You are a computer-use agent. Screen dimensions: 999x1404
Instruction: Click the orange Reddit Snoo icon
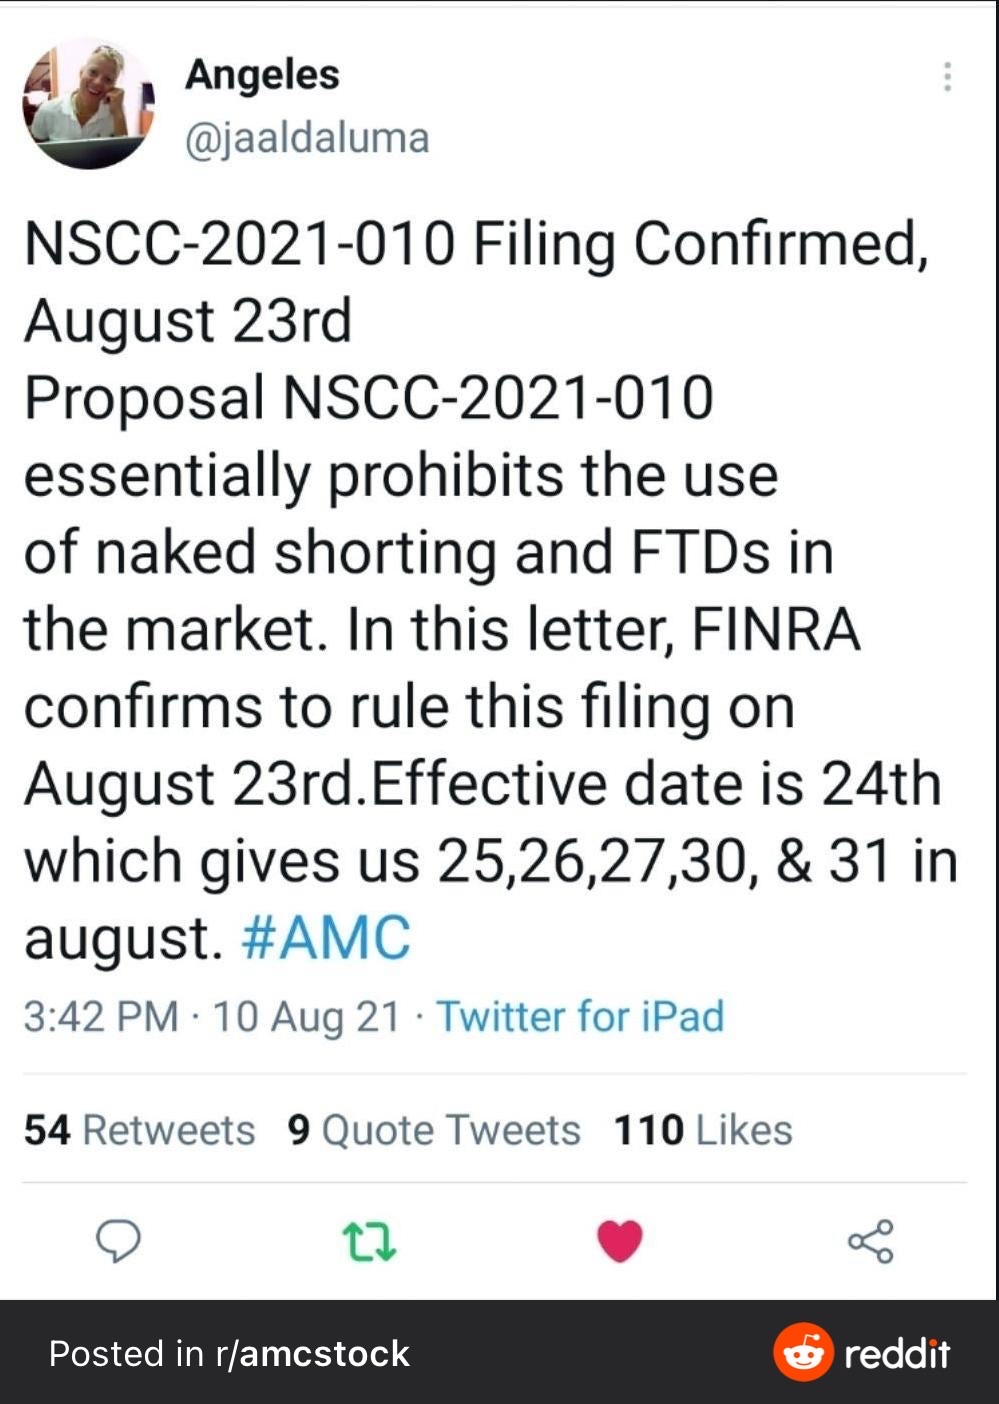point(803,1353)
